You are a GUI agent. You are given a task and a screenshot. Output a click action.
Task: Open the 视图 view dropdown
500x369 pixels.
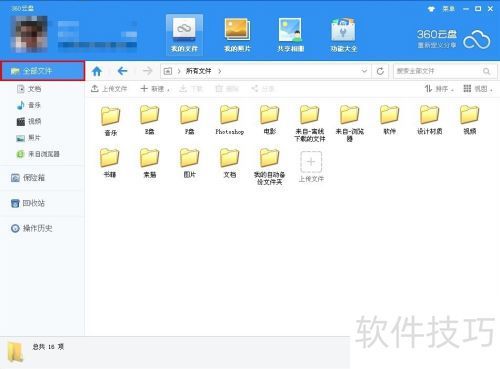tap(478, 89)
